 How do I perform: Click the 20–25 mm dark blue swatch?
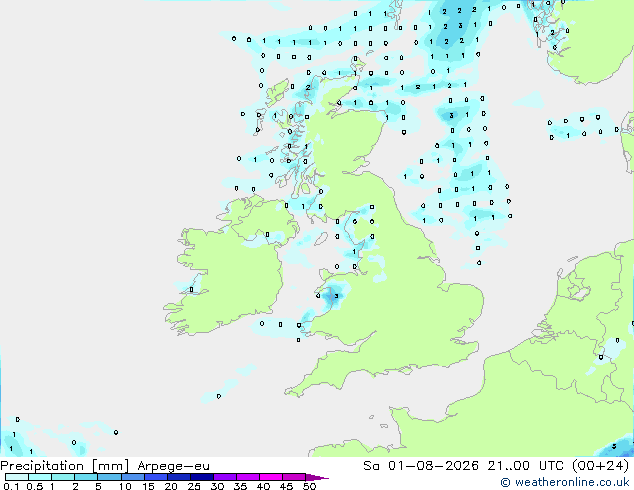(179, 477)
